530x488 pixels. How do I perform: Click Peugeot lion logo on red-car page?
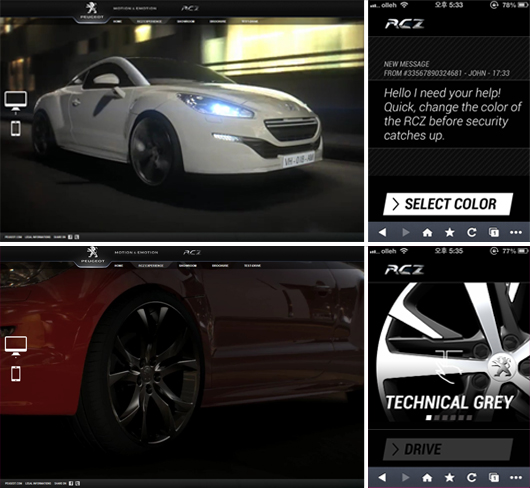92,255
